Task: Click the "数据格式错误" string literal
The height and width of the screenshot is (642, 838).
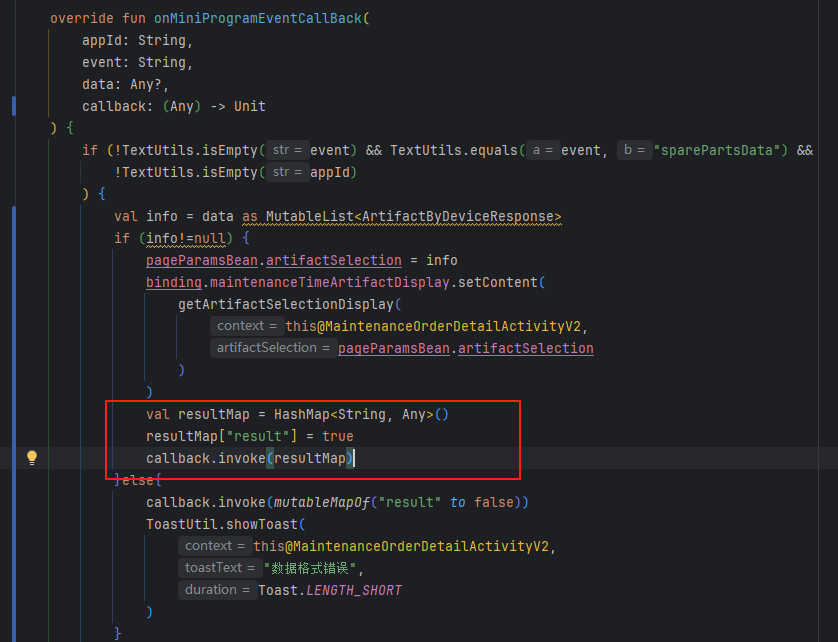Action: click(310, 568)
